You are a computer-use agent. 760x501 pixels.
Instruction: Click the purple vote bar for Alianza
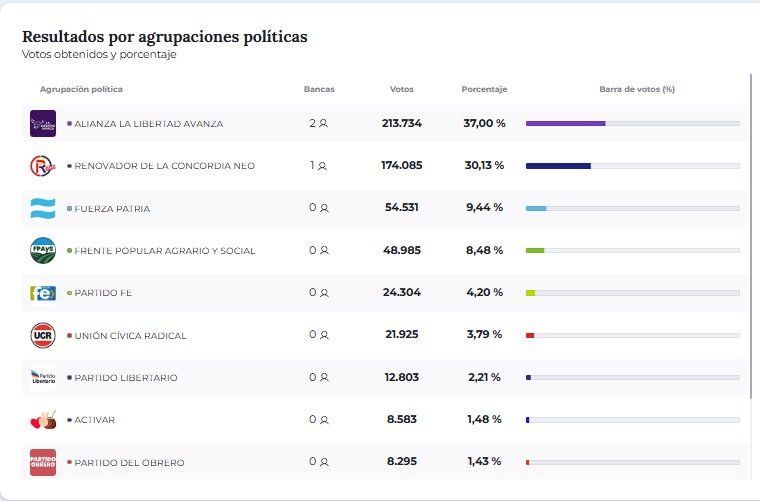565,123
